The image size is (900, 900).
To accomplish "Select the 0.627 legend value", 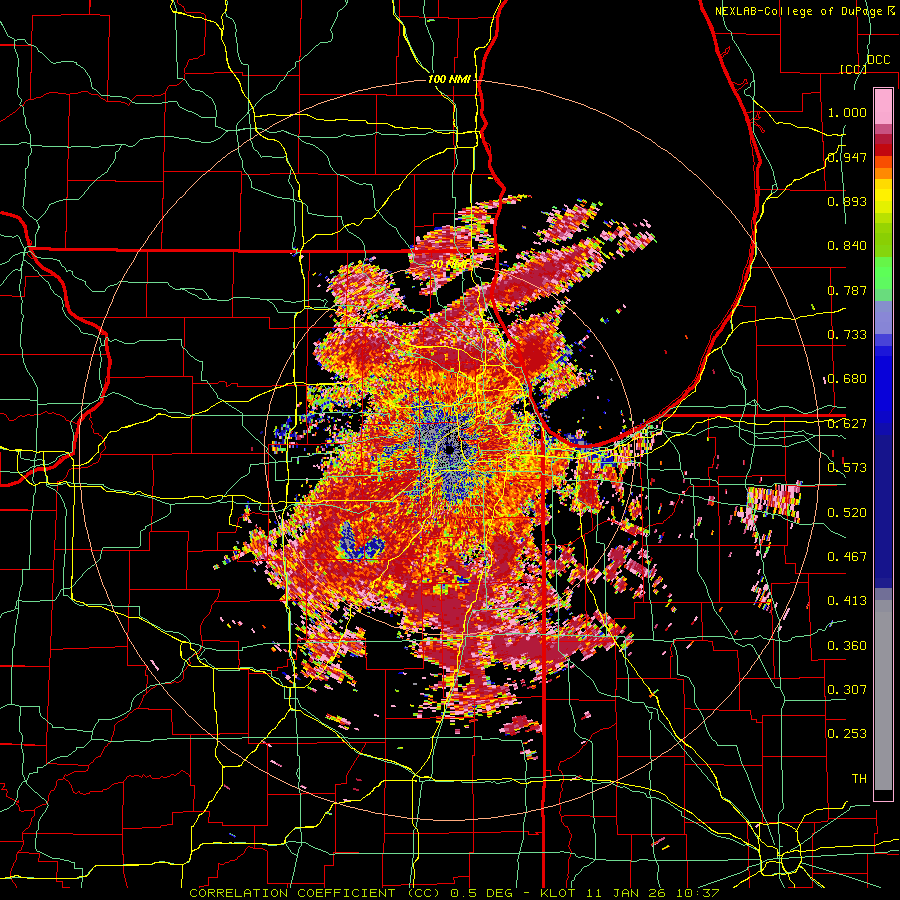I will 847,424.
